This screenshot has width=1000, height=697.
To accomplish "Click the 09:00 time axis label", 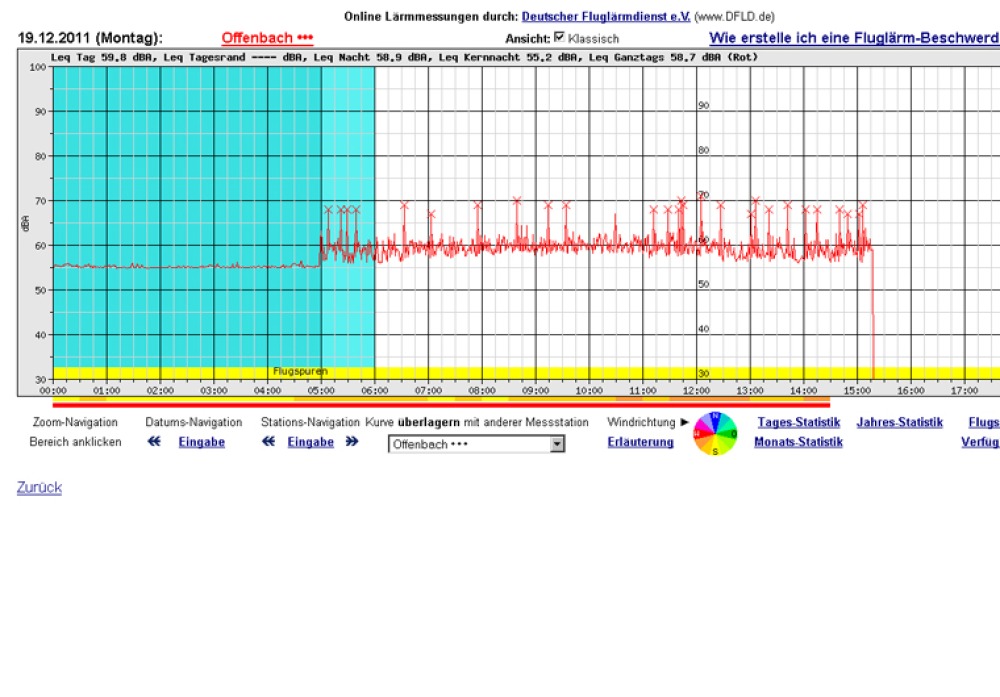I will coord(536,390).
